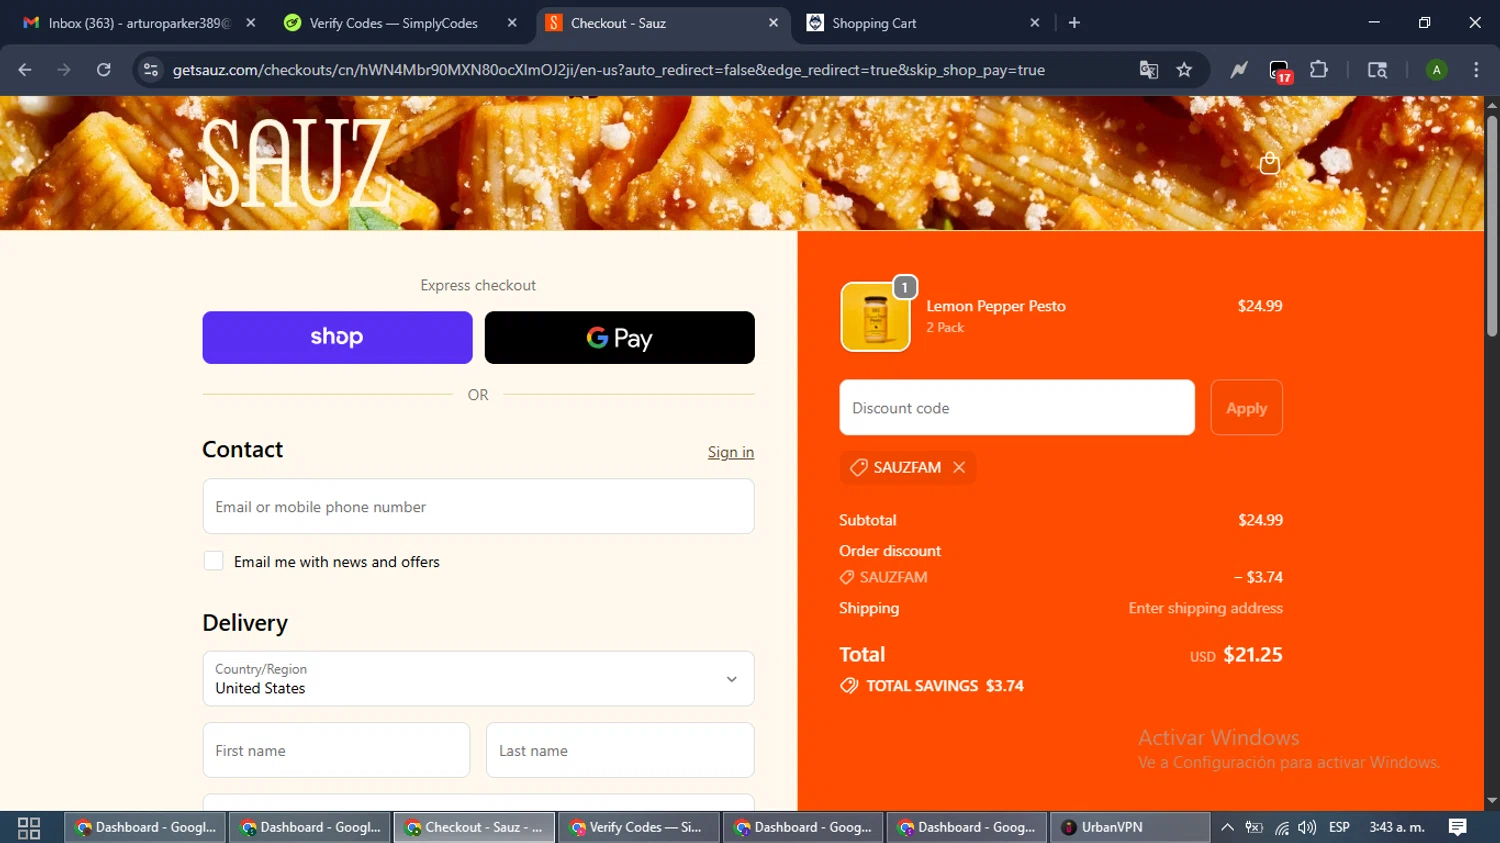
Task: Click ESP language indicator
Action: pos(1339,827)
